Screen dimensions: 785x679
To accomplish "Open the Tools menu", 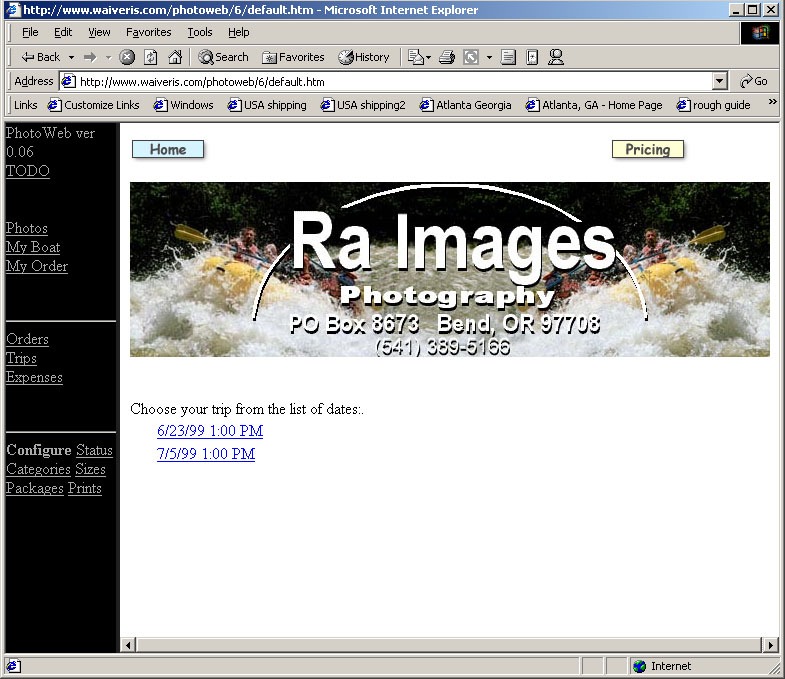I will (x=200, y=32).
